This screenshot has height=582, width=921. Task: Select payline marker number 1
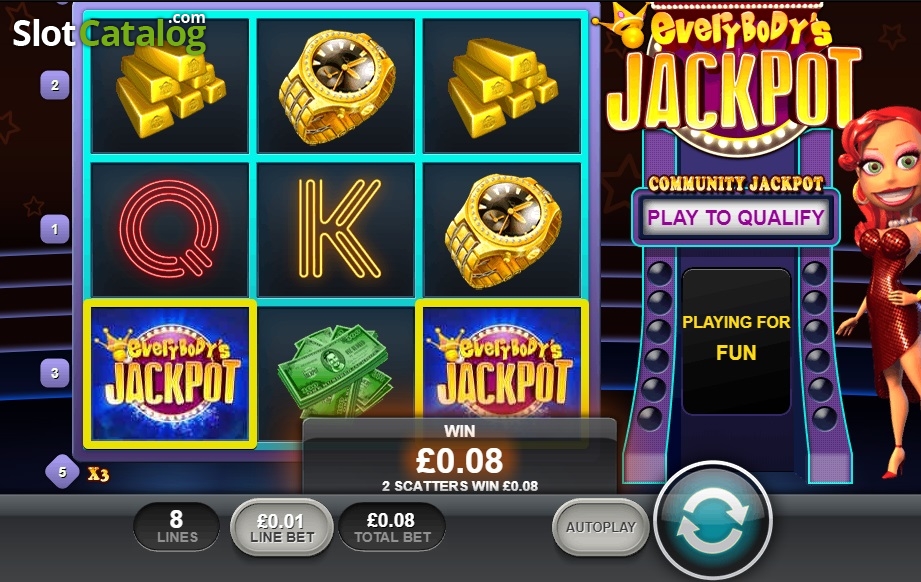pyautogui.click(x=55, y=229)
